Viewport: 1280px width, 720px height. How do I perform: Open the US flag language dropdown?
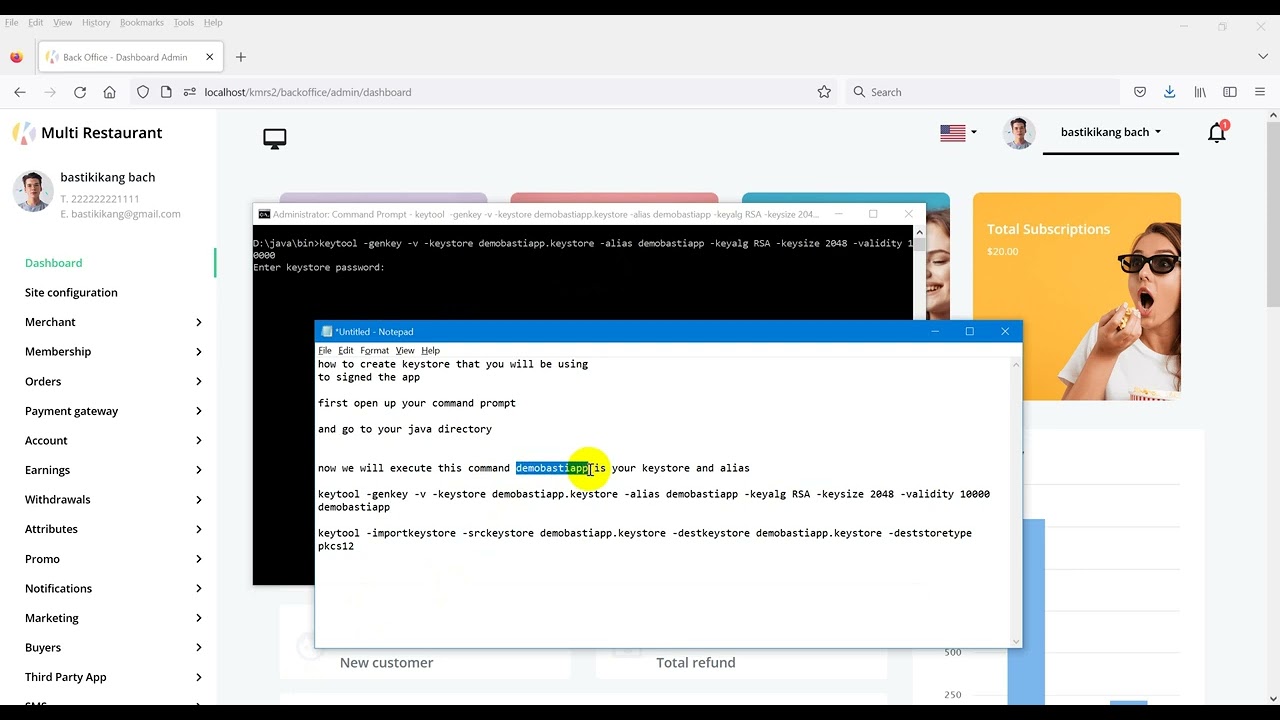coord(958,132)
